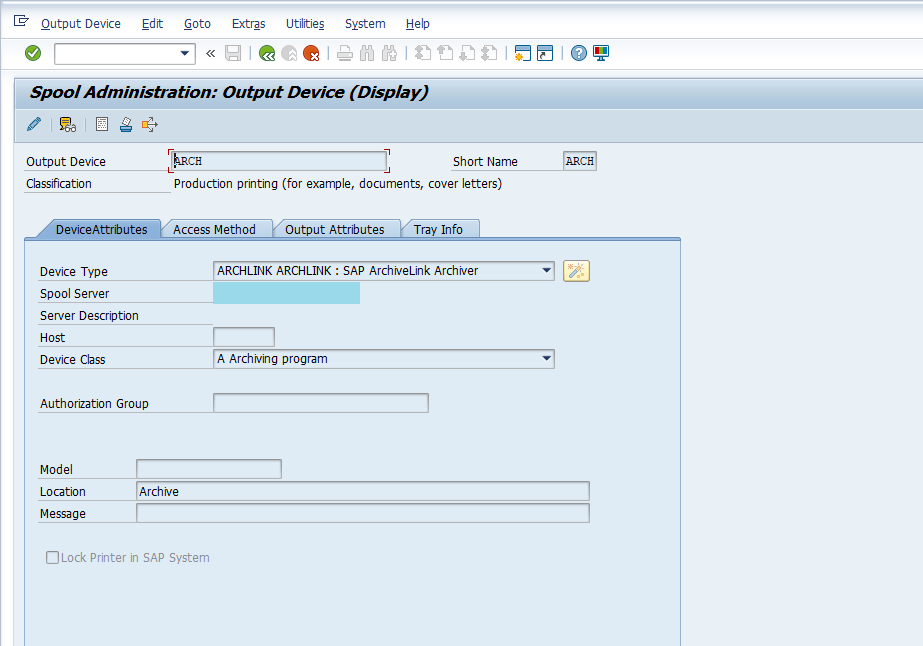Click the Exit up-arrow icon

(x=289, y=54)
